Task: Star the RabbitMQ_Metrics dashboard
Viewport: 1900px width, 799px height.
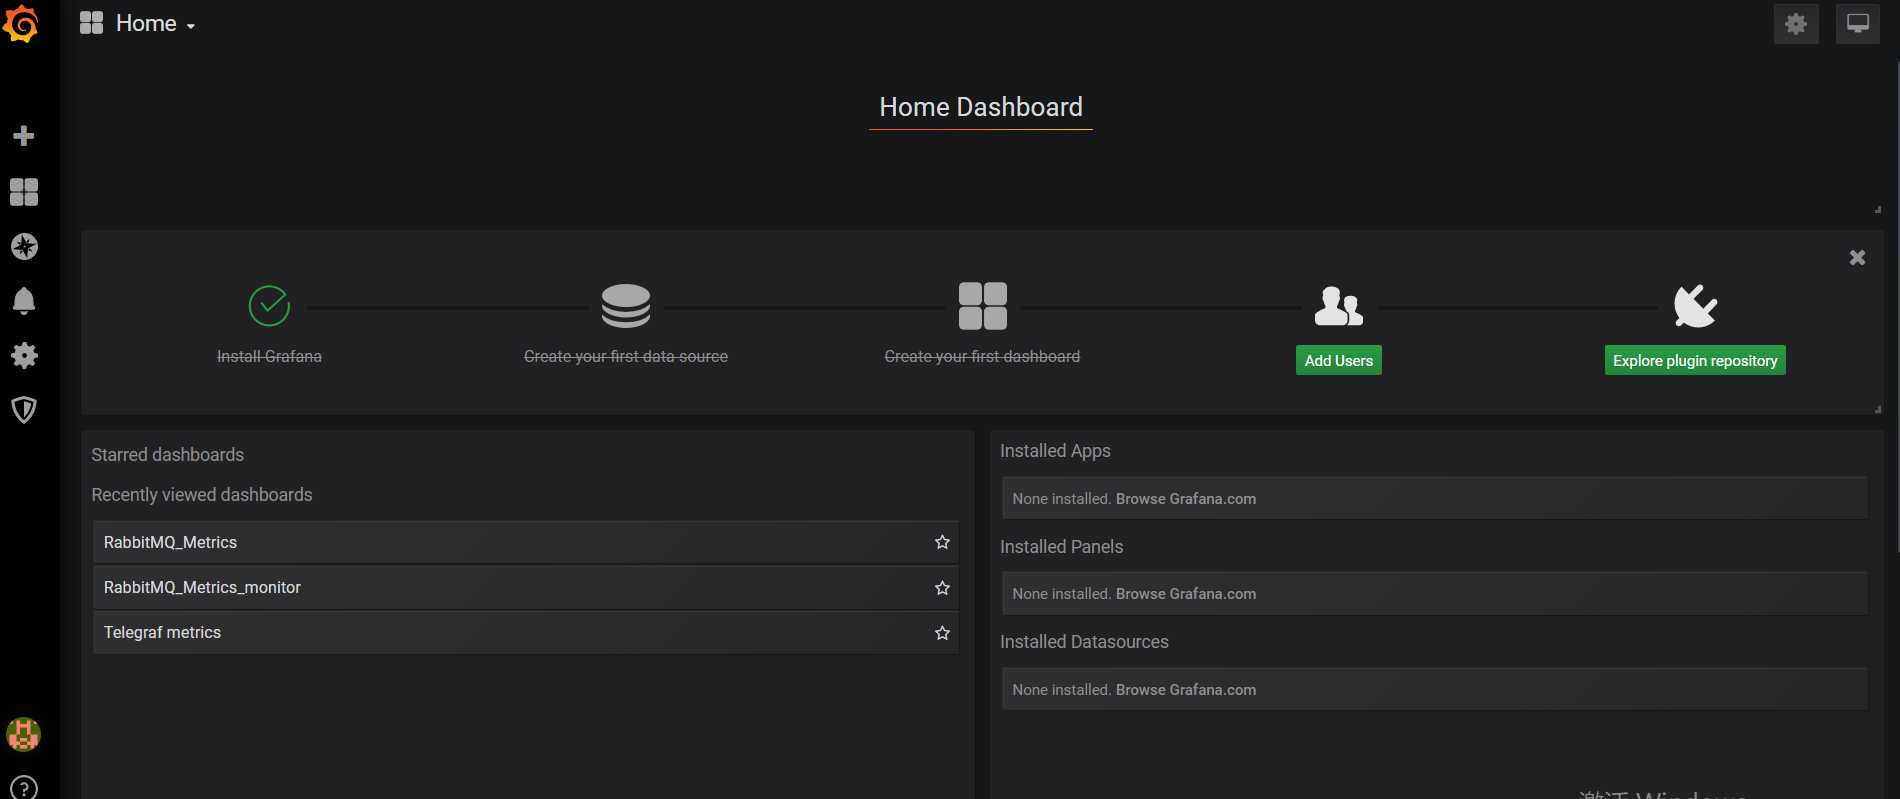Action: point(942,542)
